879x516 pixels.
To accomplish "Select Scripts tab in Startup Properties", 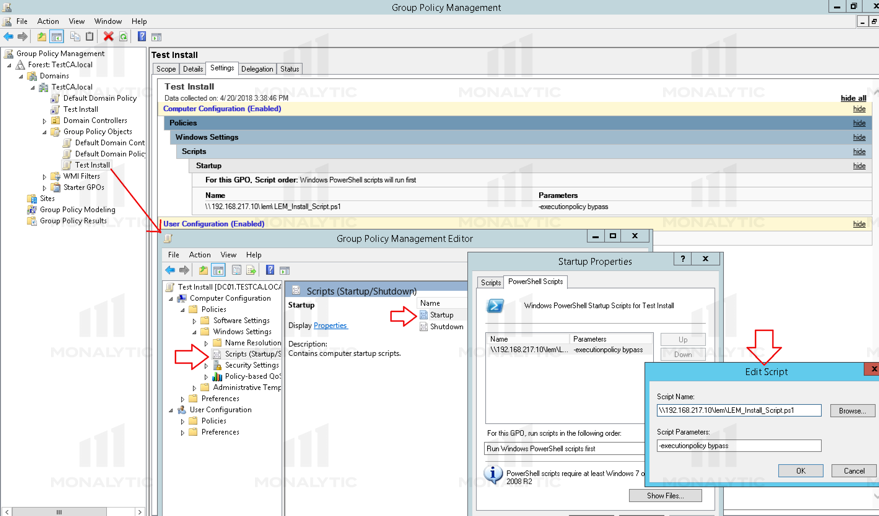I will (491, 282).
